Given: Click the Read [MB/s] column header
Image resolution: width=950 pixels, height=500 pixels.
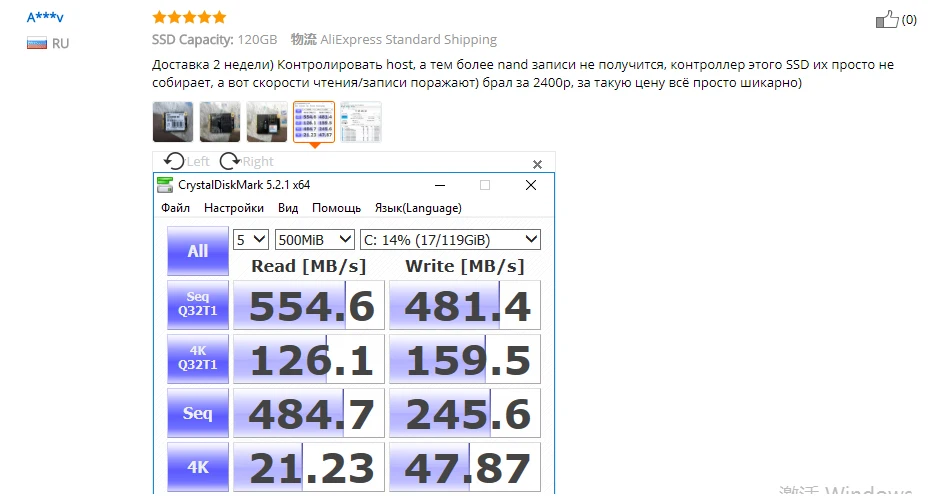Looking at the screenshot, I should tap(308, 266).
